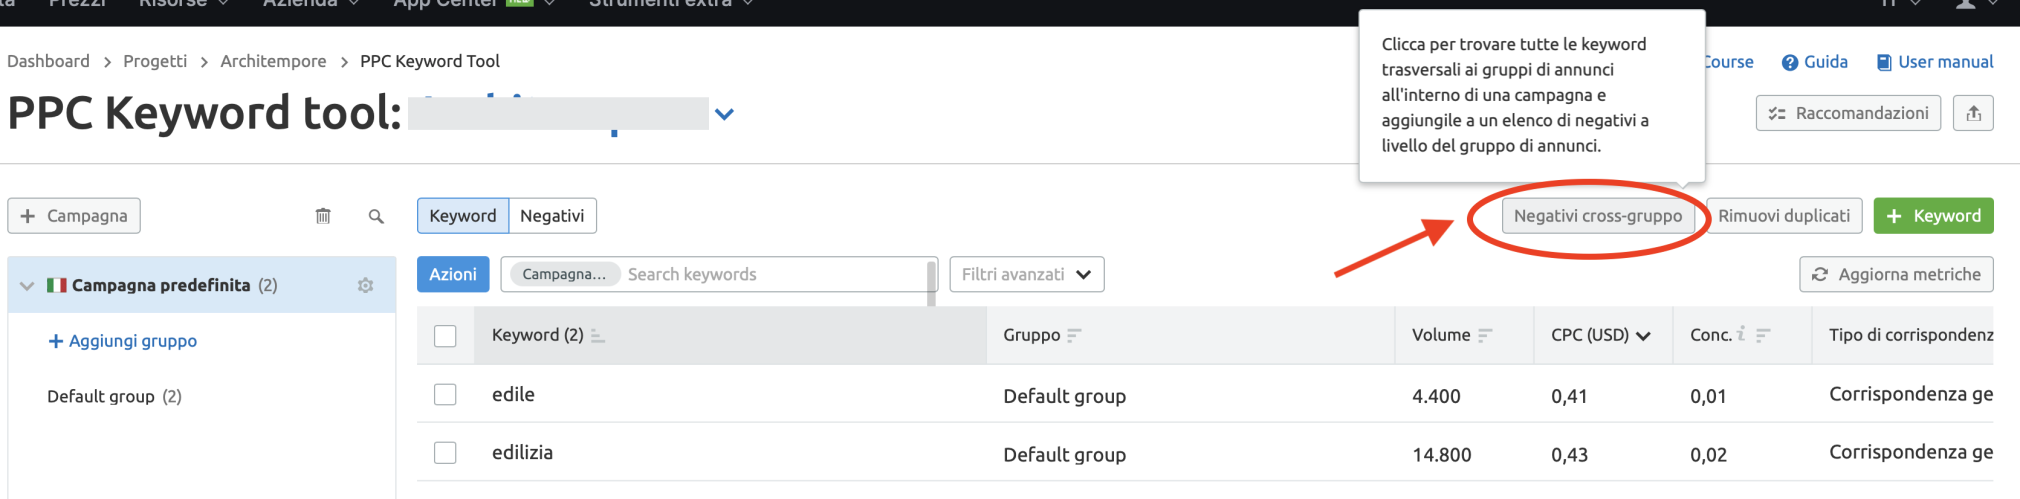Toggle the select-all keywords checkbox
Screen dimensions: 2020x499
[445, 336]
